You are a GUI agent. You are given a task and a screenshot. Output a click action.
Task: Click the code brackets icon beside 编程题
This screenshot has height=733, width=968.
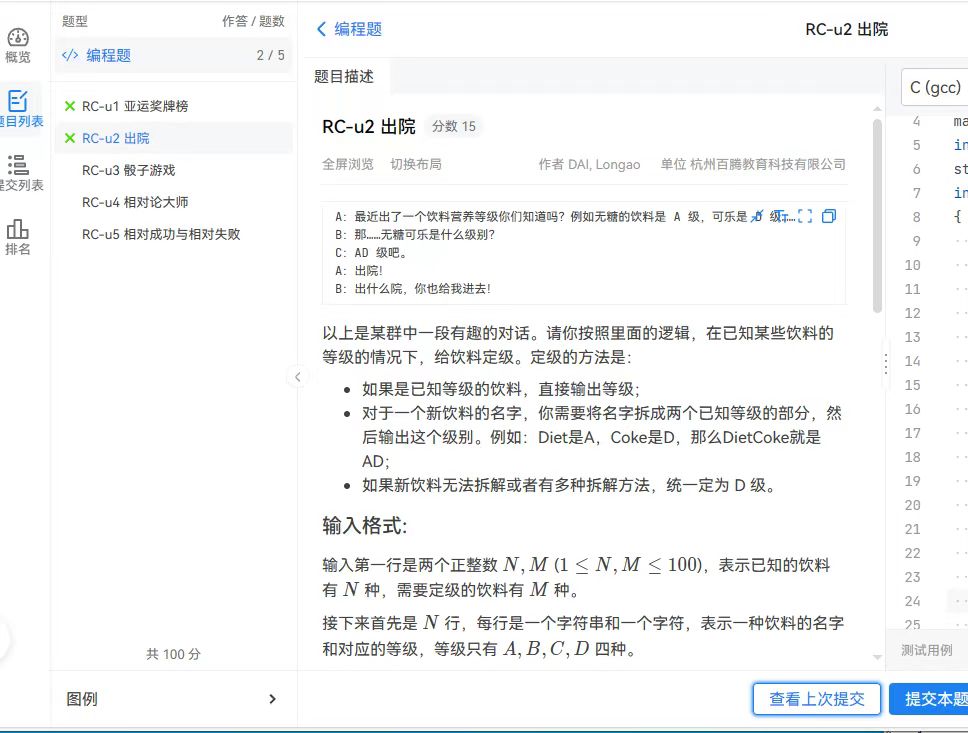click(x=70, y=55)
